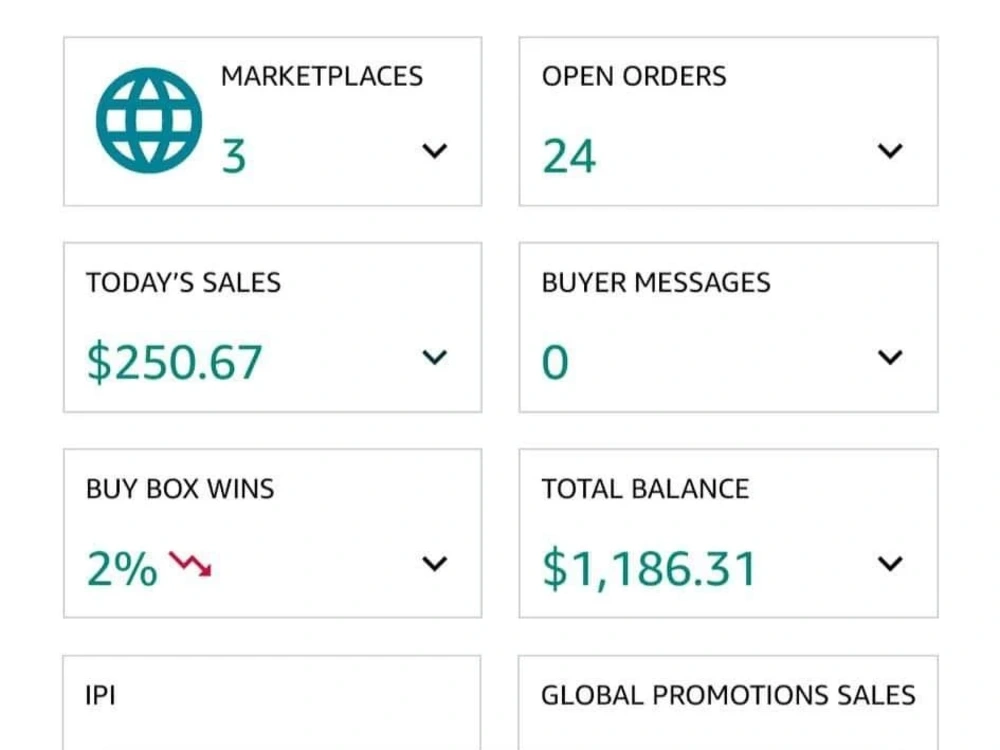Click the $250.67 sales amount

pyautogui.click(x=174, y=362)
